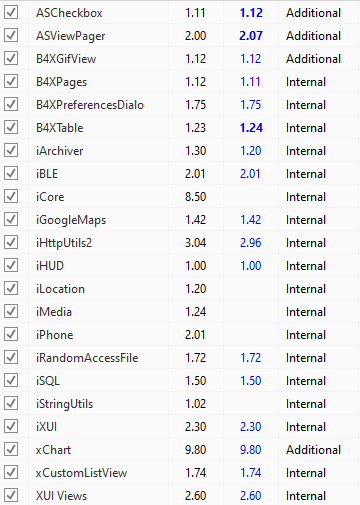Image resolution: width=360 pixels, height=505 pixels.
Task: Uncheck the iStringUtils checkbox
Action: [x=11, y=403]
